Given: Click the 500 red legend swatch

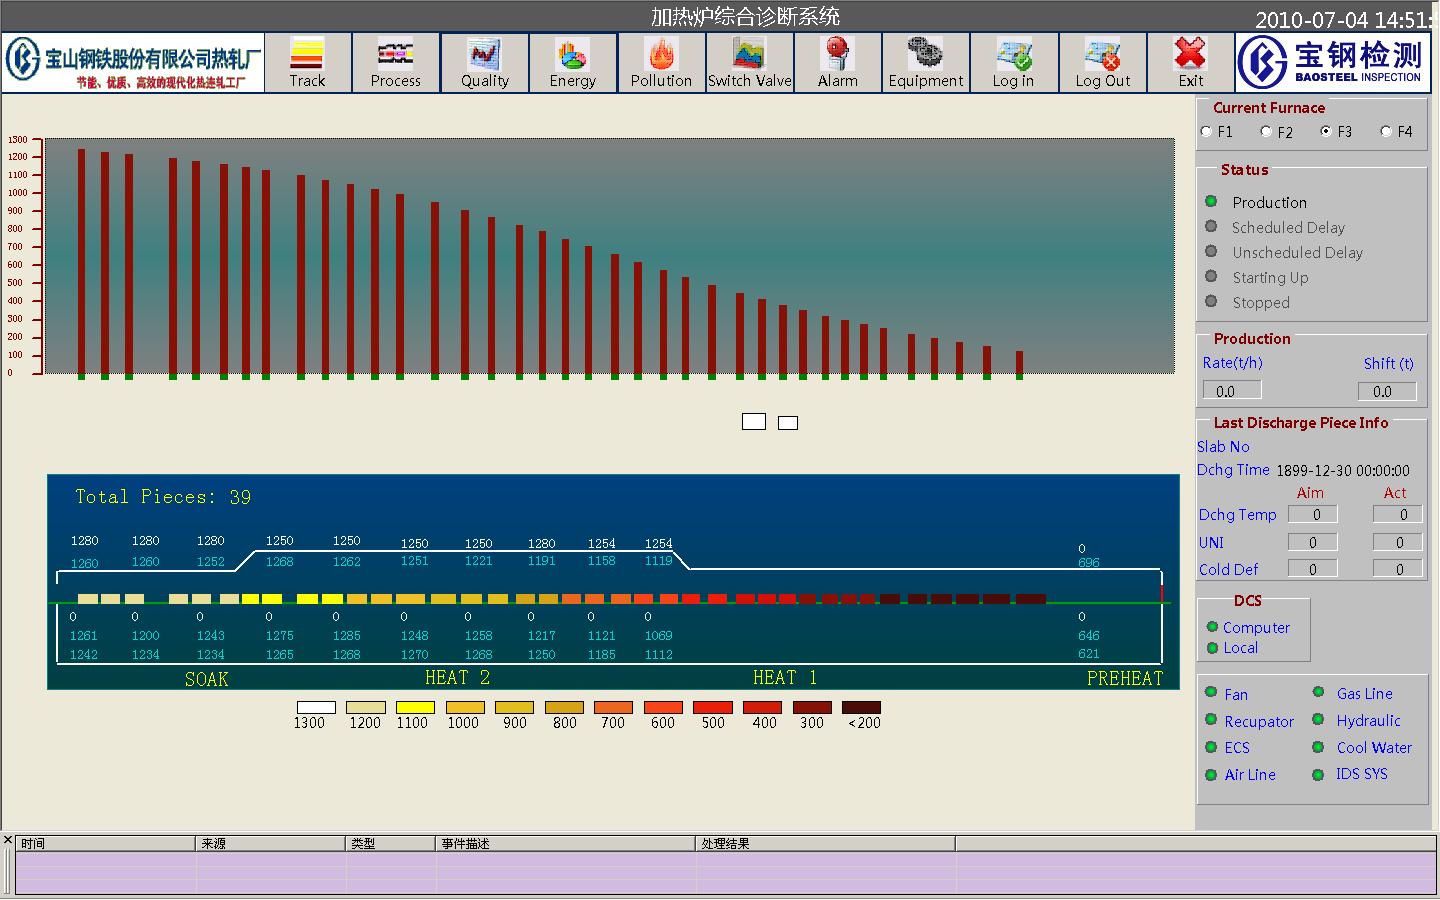Looking at the screenshot, I should coord(713,707).
